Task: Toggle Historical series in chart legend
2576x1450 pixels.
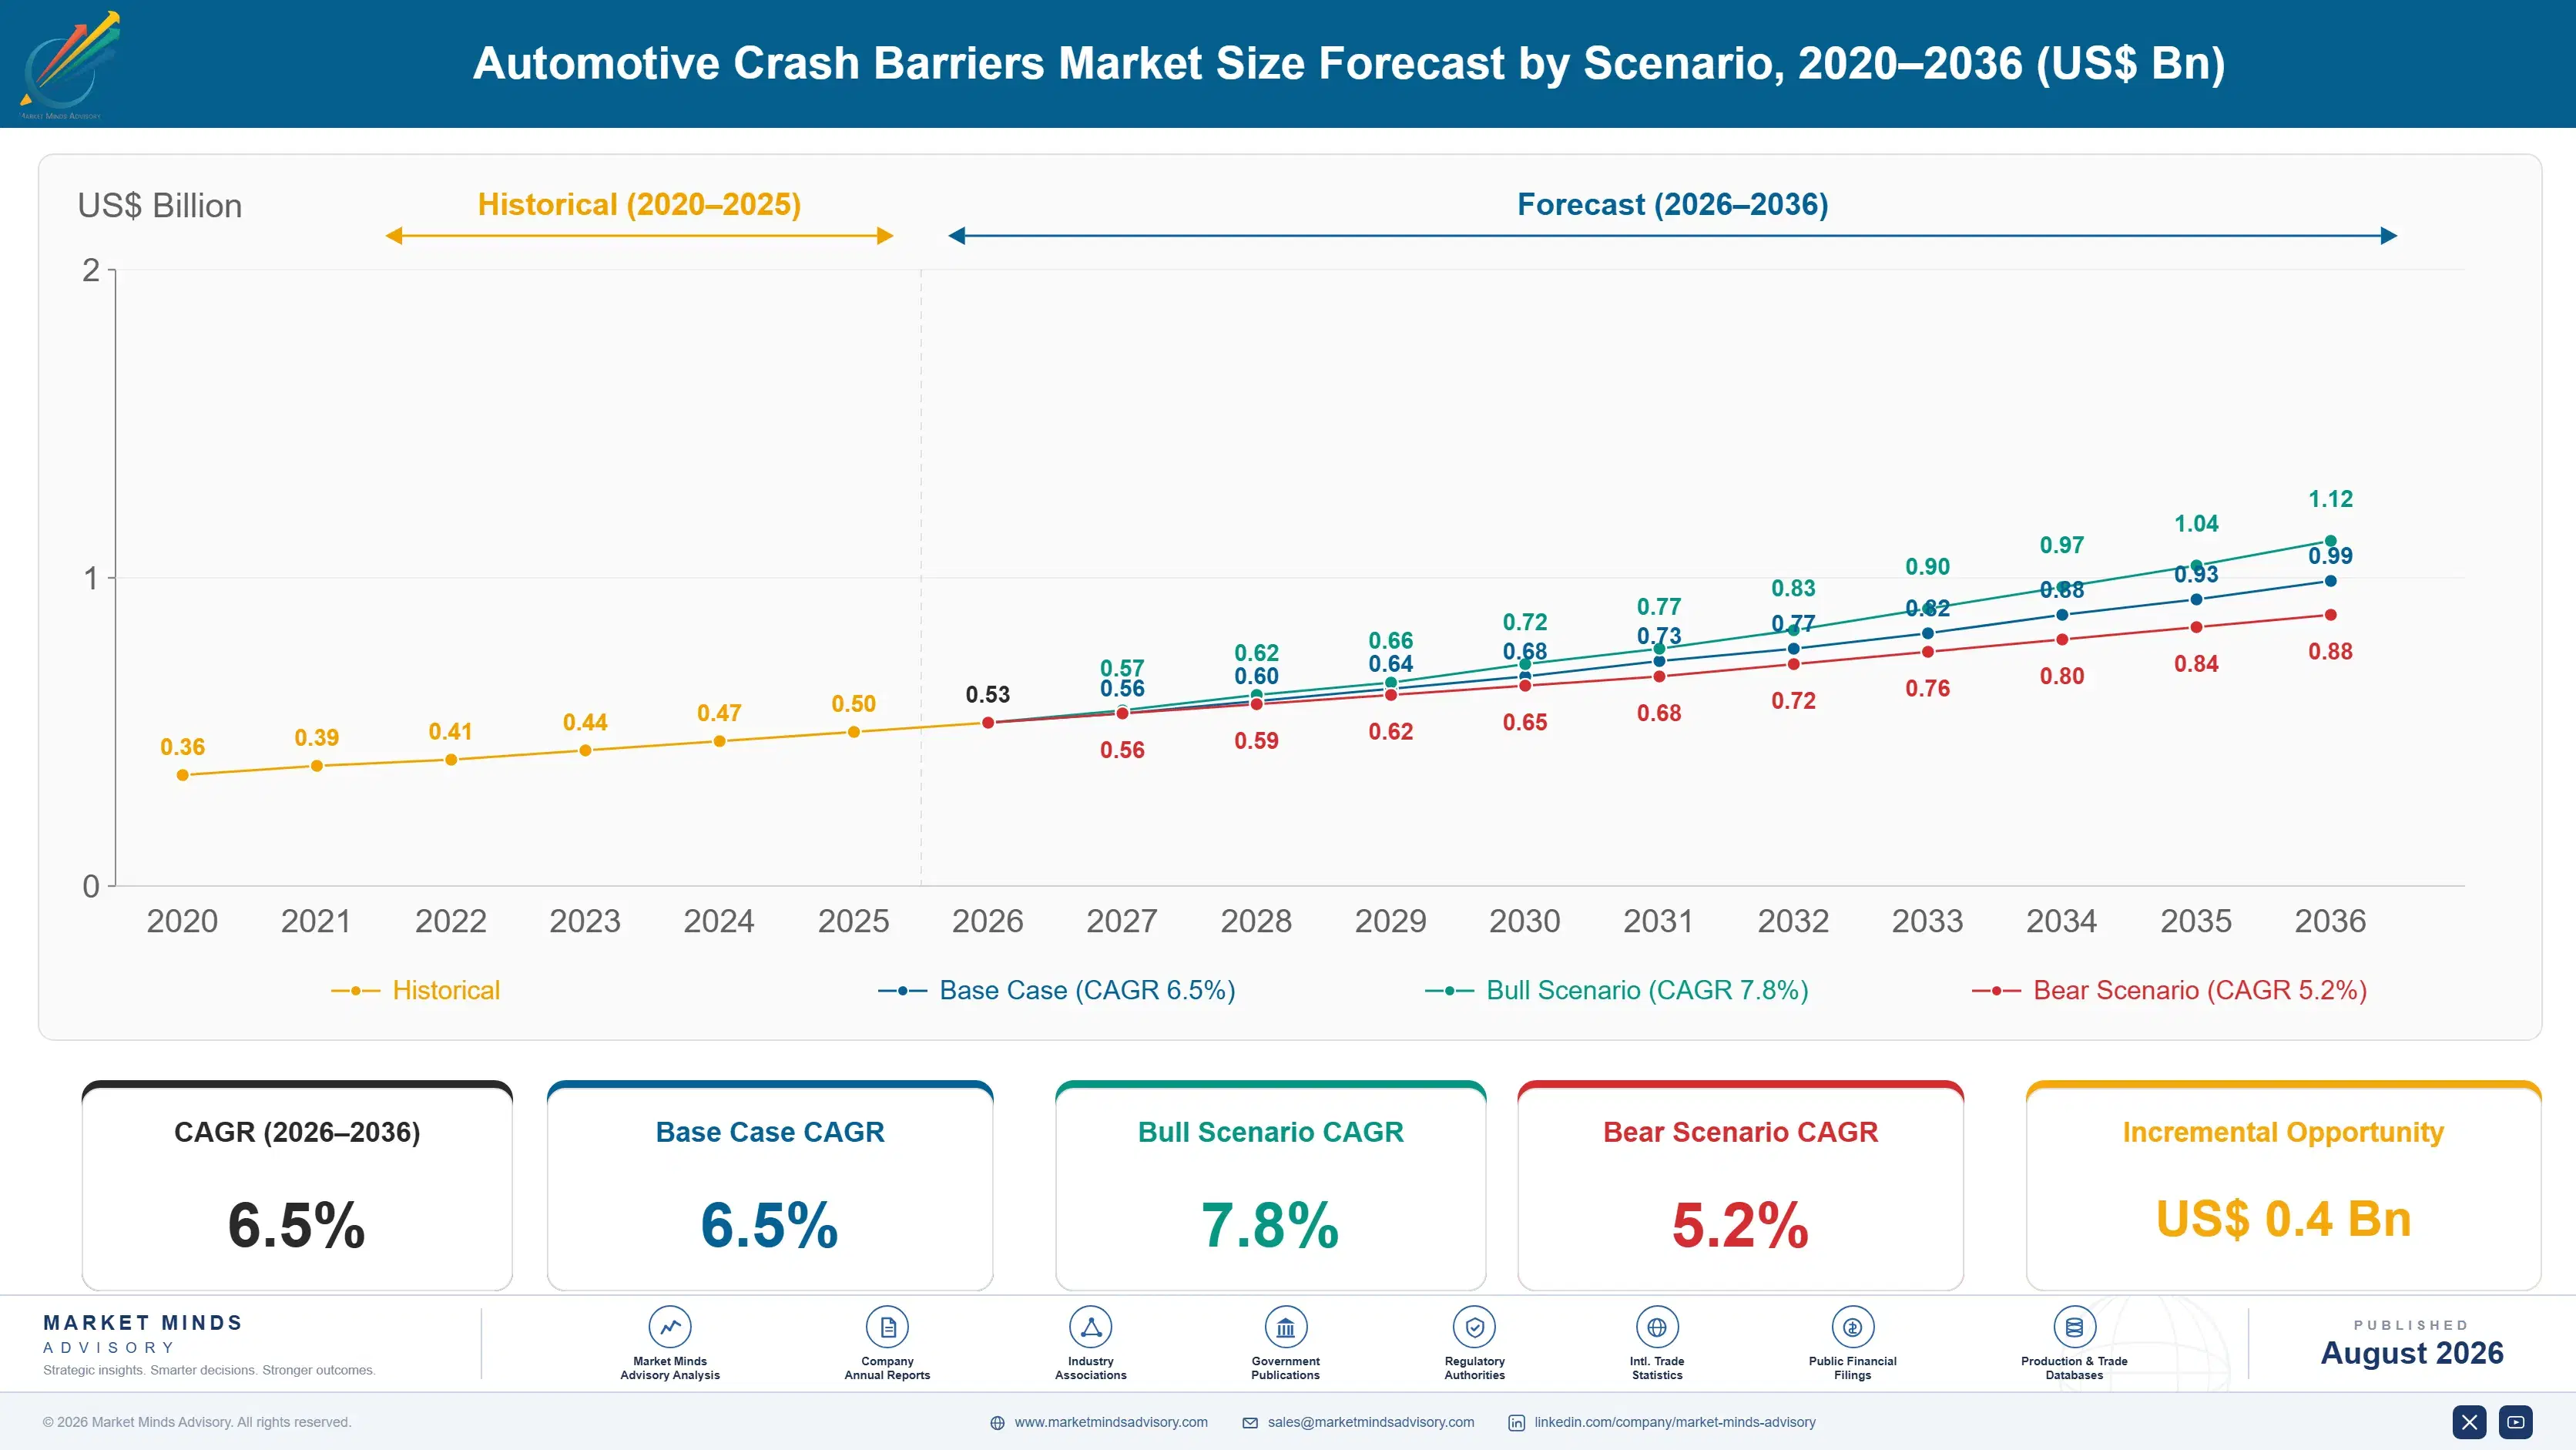Action: tap(415, 990)
